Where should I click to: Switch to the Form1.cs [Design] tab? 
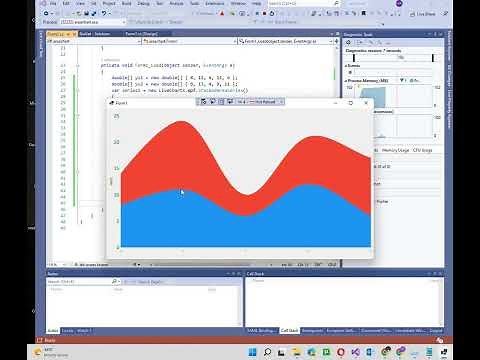click(x=142, y=34)
